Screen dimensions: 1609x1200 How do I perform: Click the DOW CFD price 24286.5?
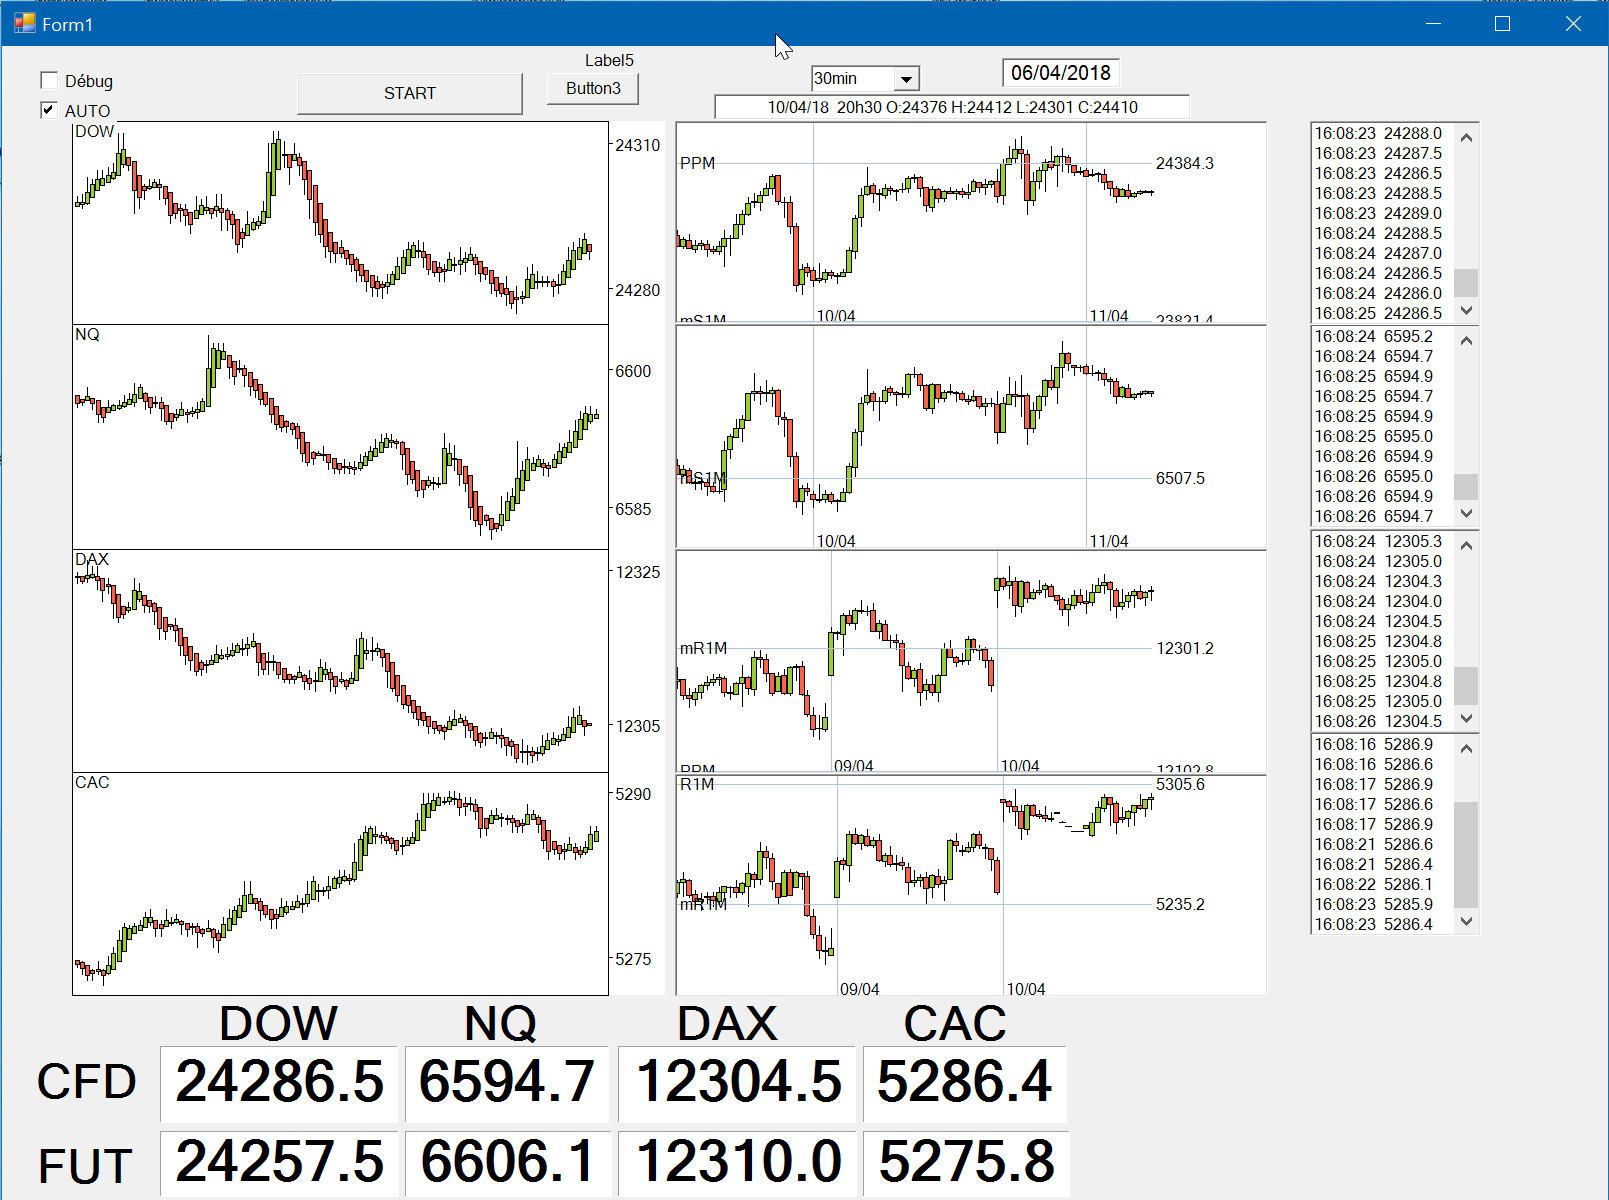coord(279,1082)
